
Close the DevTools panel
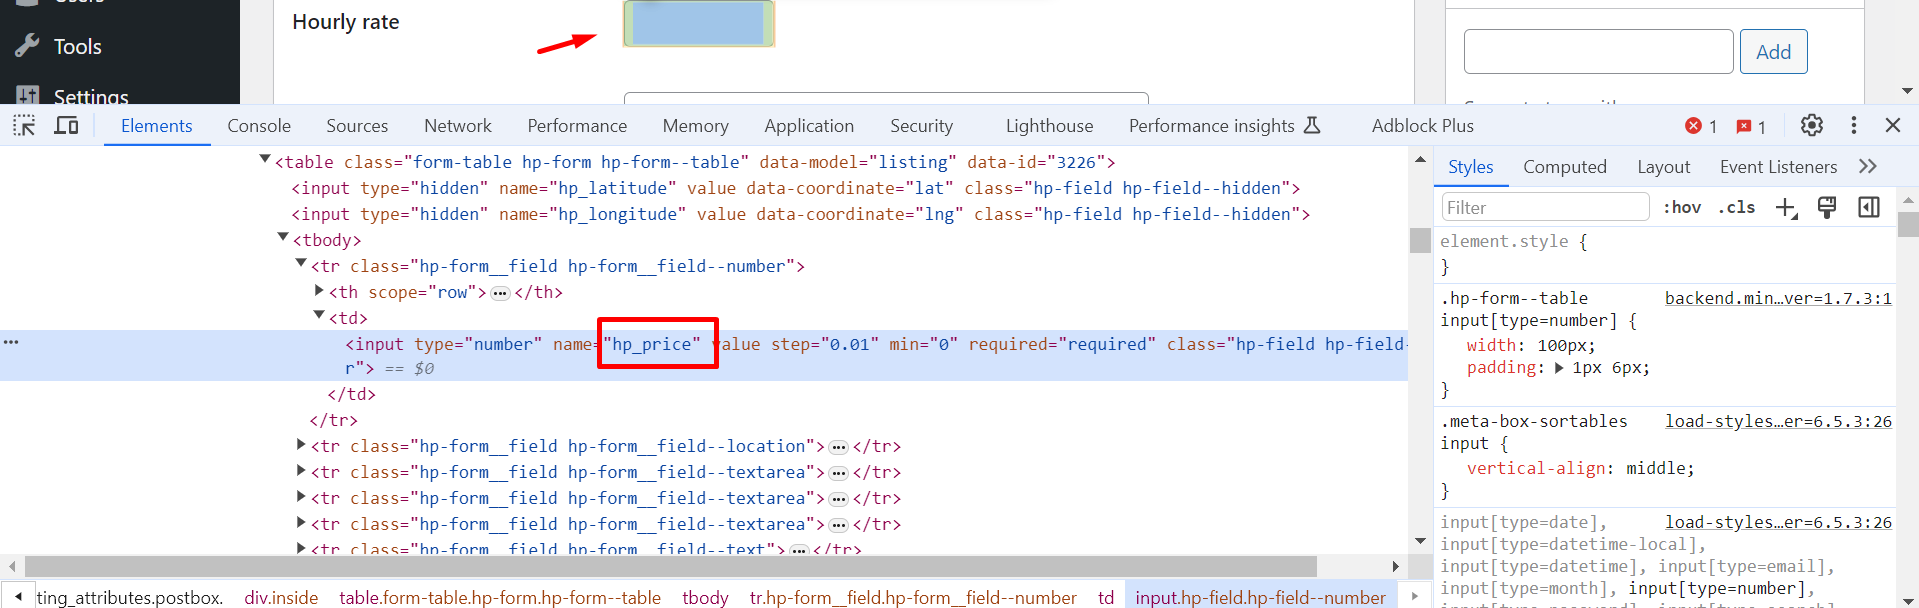click(x=1893, y=125)
